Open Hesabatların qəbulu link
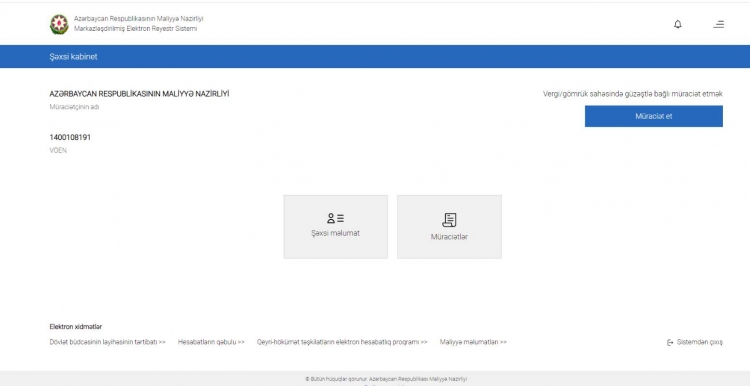 pyautogui.click(x=211, y=342)
